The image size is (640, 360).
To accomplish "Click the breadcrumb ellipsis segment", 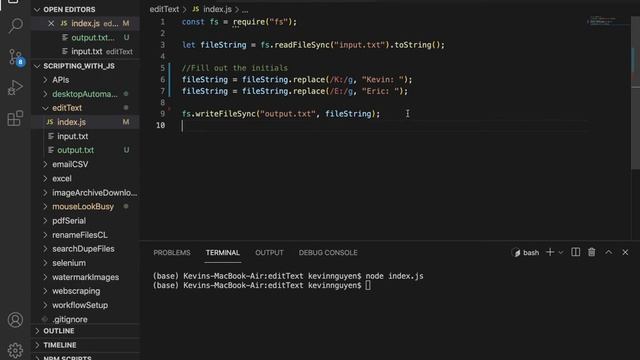I will [245, 9].
